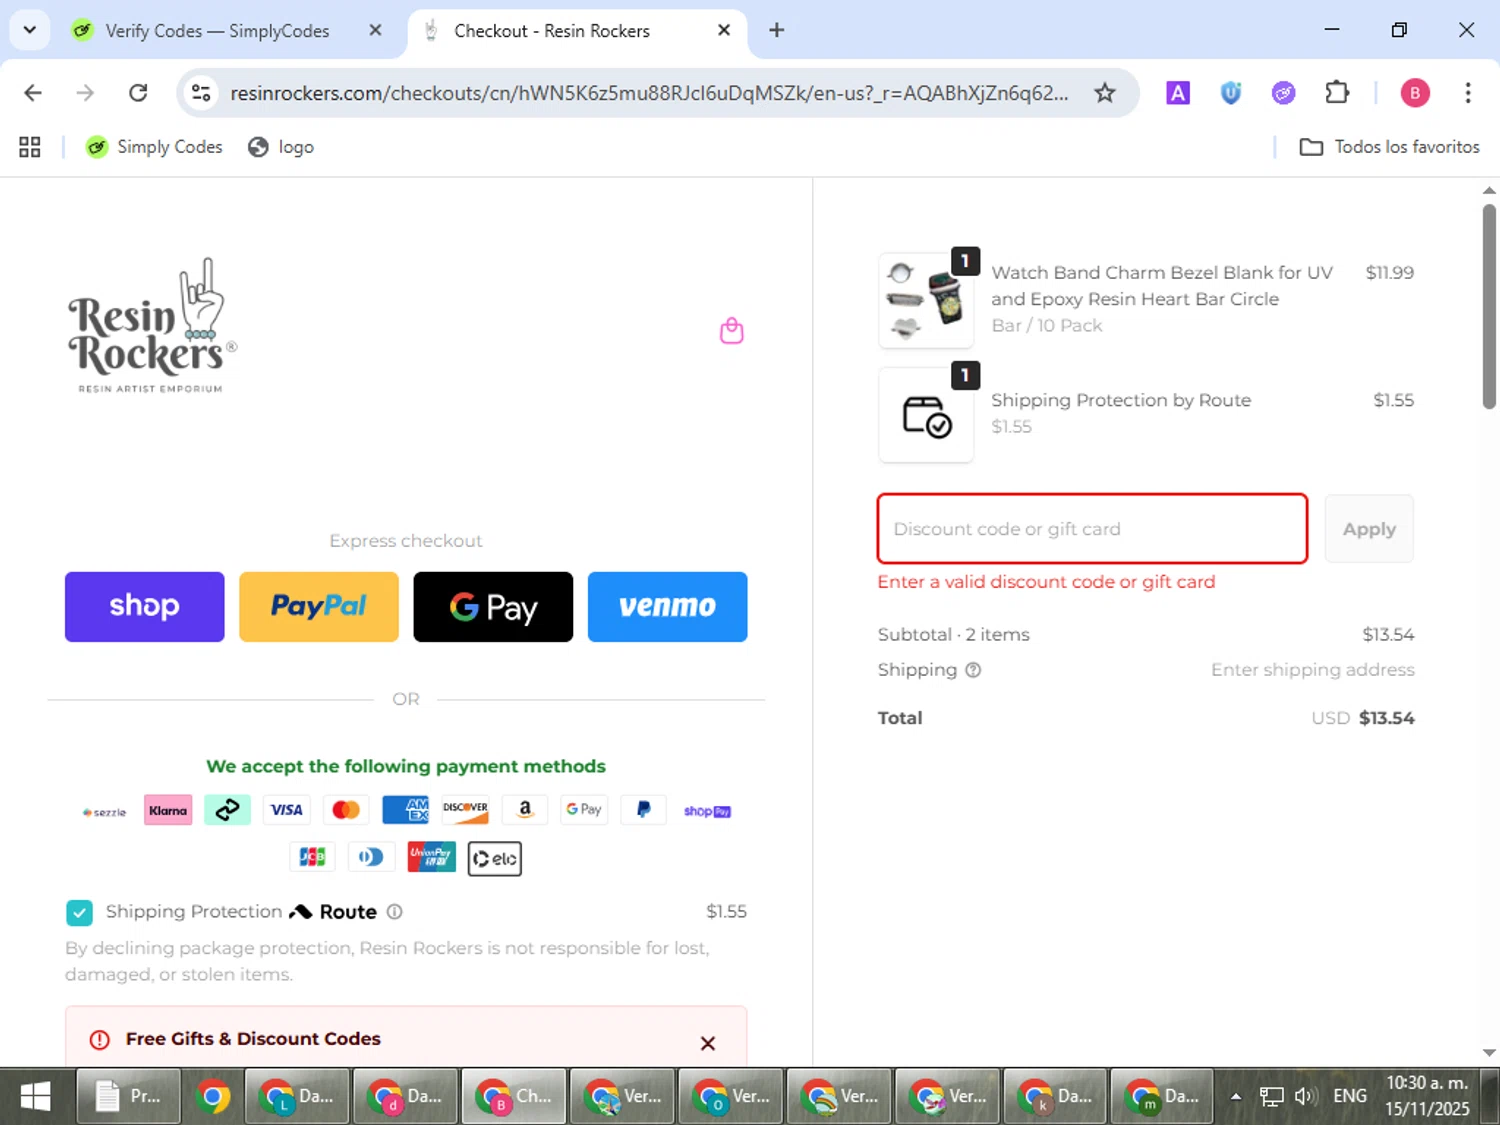The height and width of the screenshot is (1125, 1500).
Task: Open the round purple extension icon
Action: click(1284, 93)
